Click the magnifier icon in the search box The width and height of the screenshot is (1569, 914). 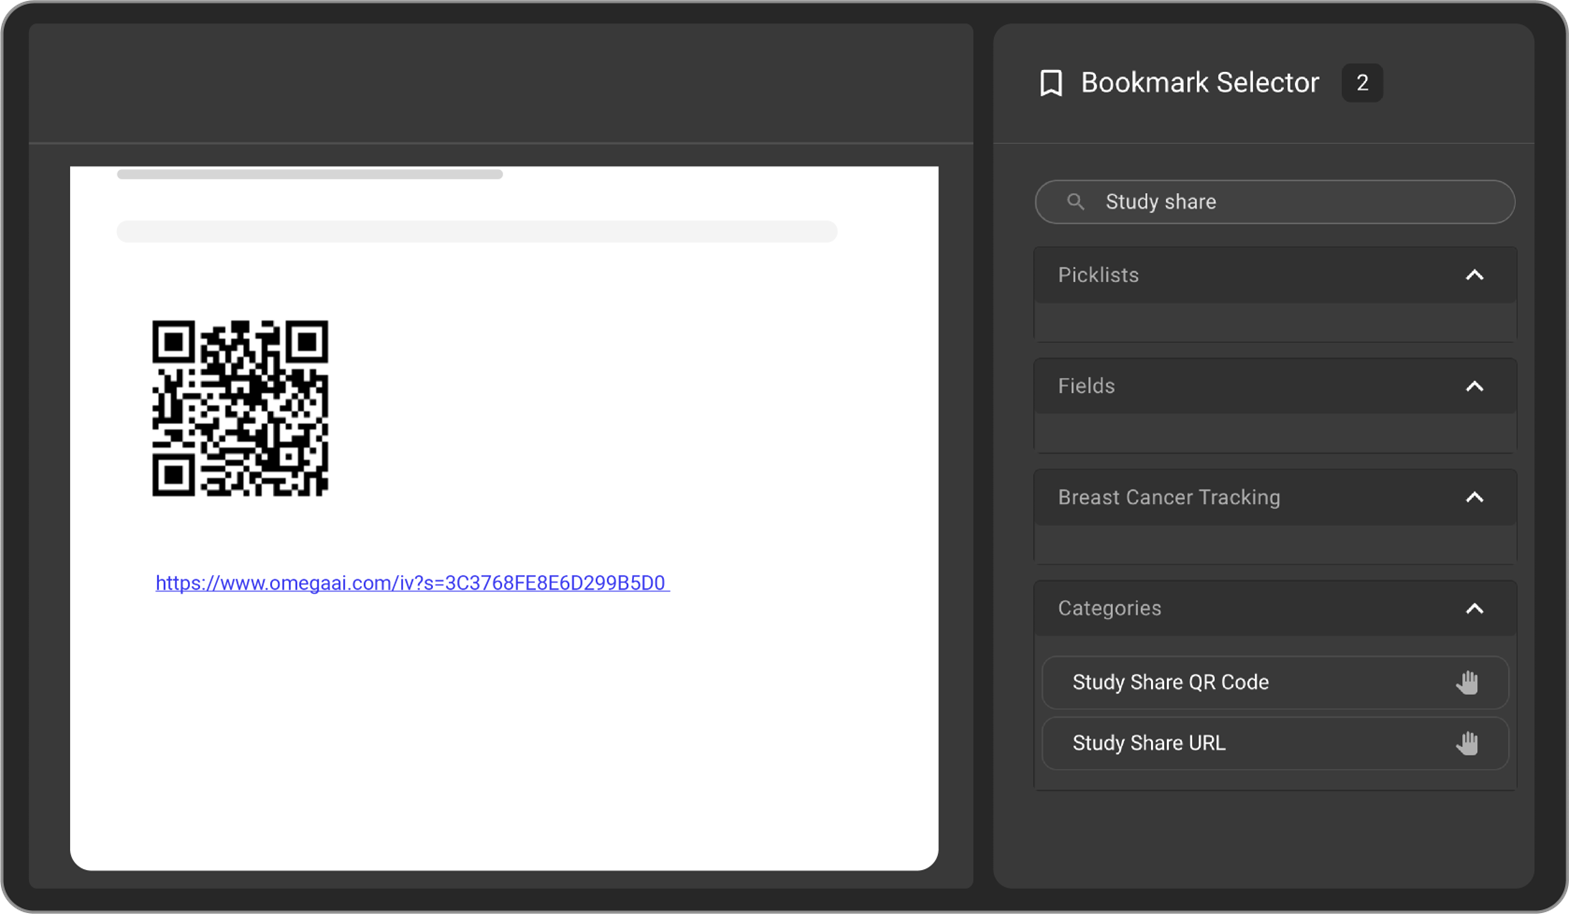click(1075, 202)
